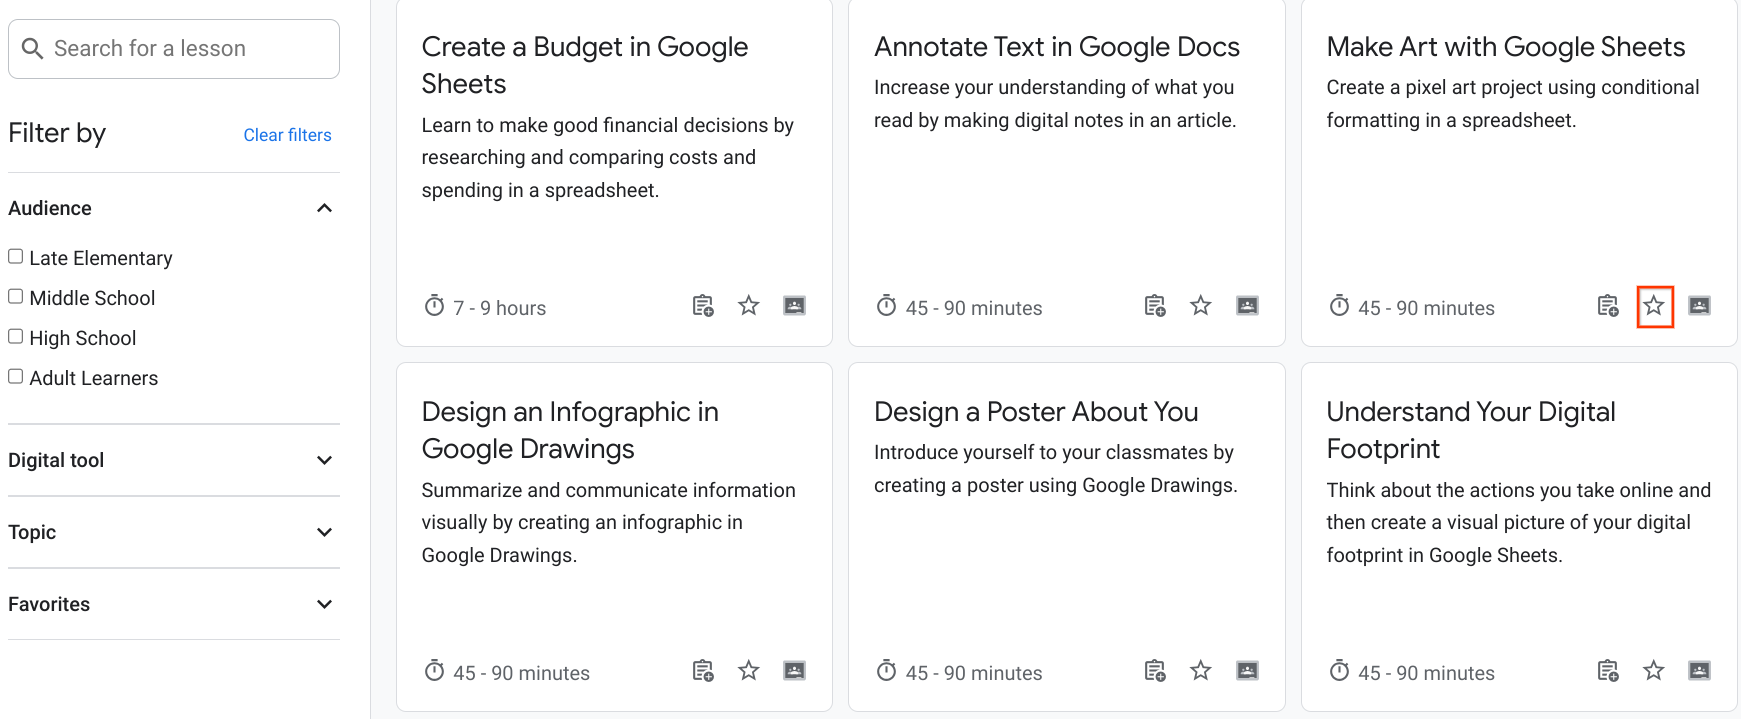The image size is (1741, 719).
Task: Favorite the Design a Poster About You lesson
Action: click(1200, 670)
